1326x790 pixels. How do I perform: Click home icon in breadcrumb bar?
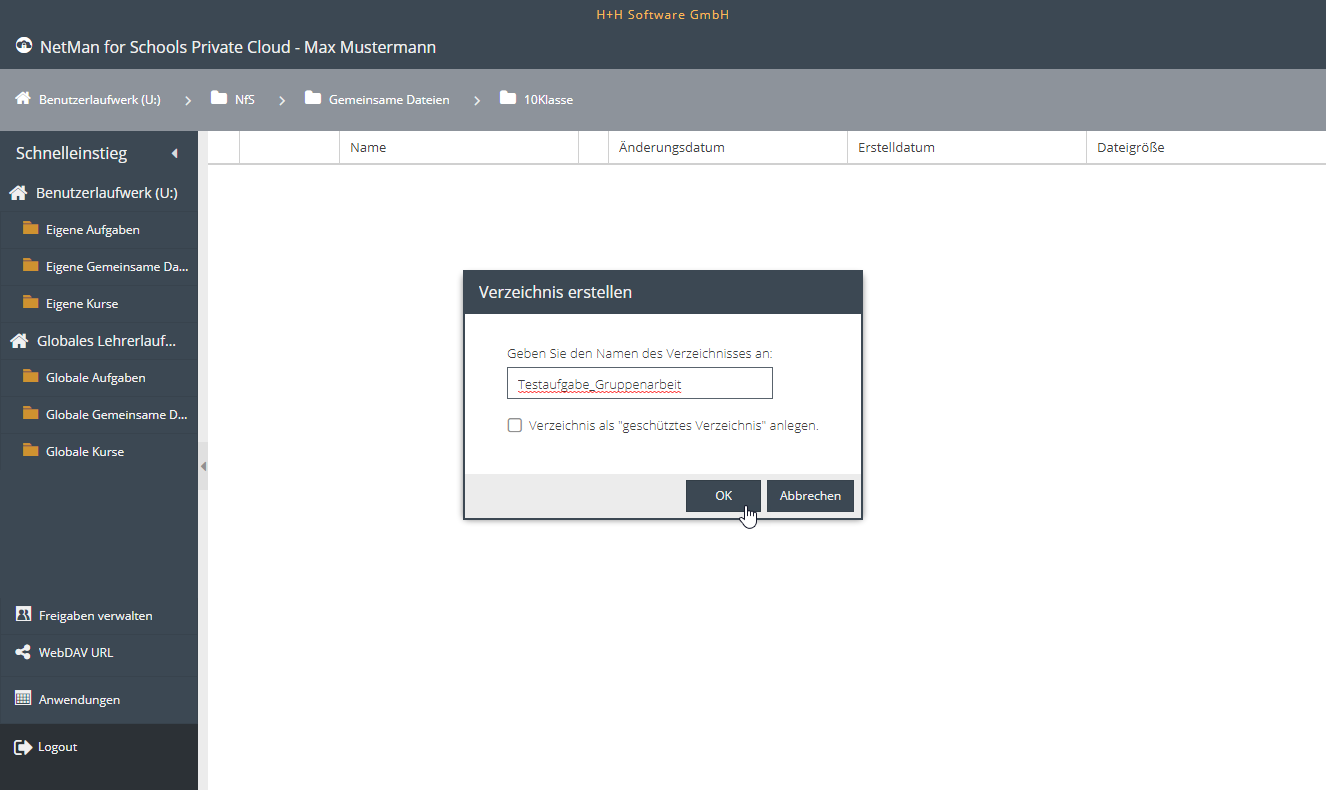23,99
